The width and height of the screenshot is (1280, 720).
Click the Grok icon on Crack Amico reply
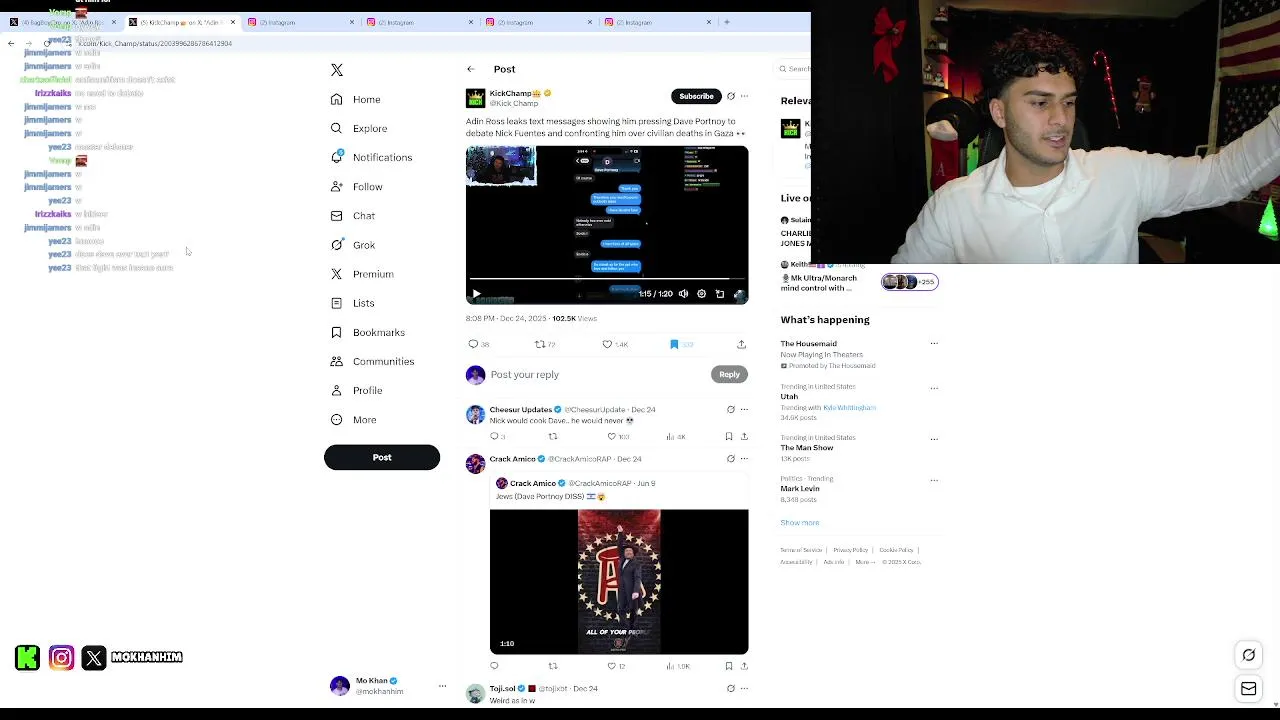[730, 459]
